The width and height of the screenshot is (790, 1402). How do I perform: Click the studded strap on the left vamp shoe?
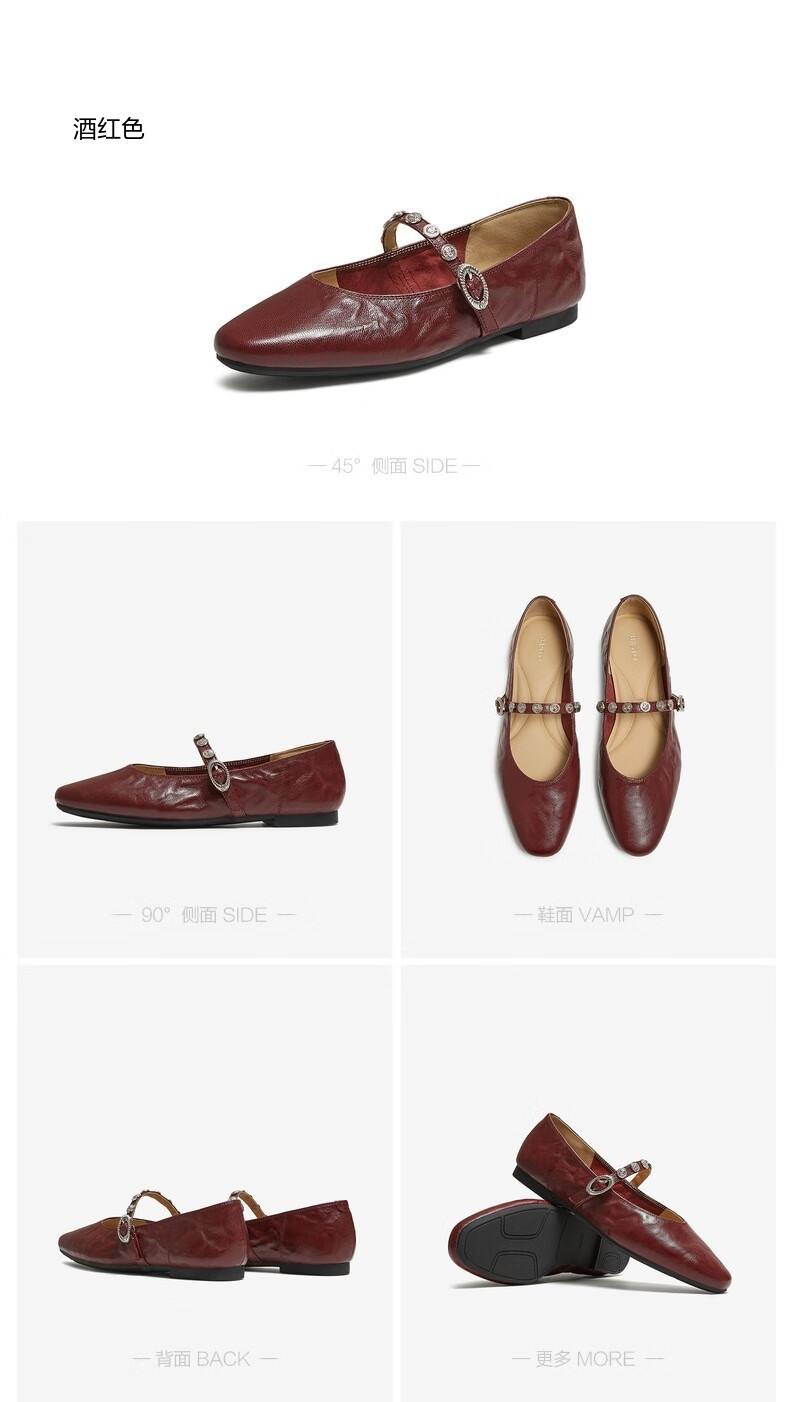[536, 706]
